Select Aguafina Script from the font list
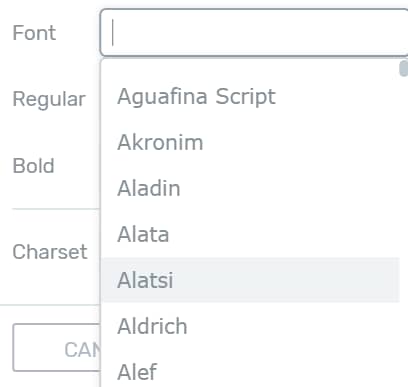This screenshot has width=408, height=387. click(x=250, y=97)
